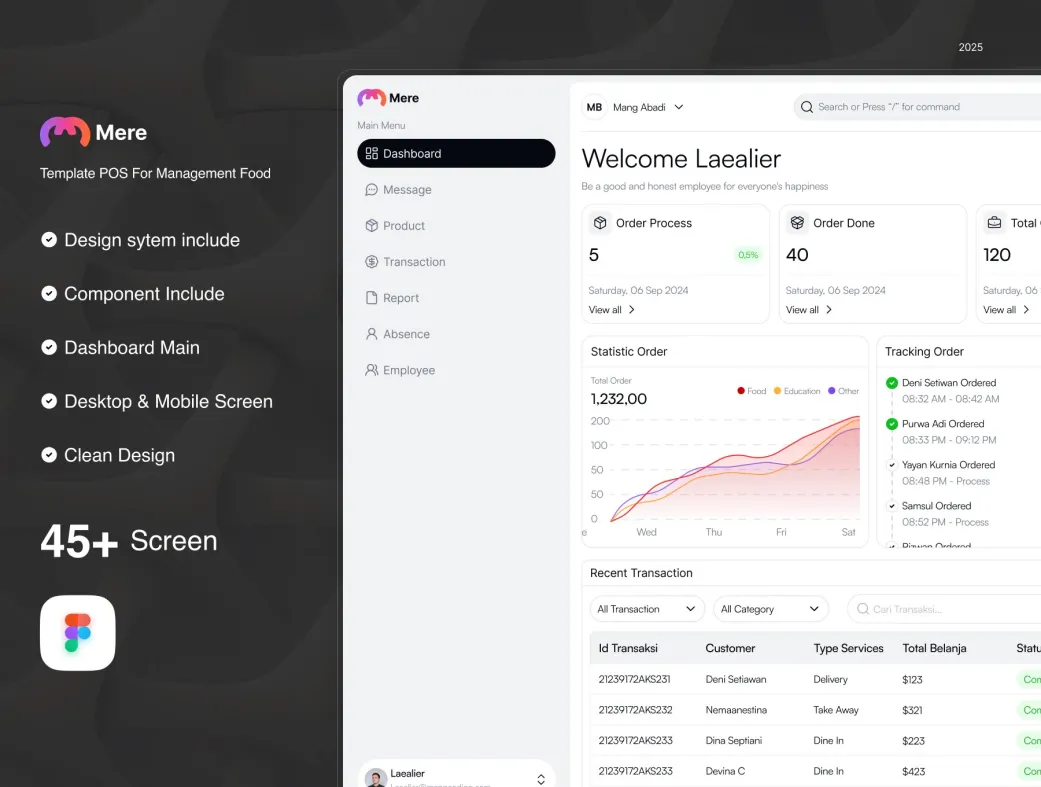Click the Order Done package icon
This screenshot has height=787, width=1041.
pyautogui.click(x=797, y=223)
